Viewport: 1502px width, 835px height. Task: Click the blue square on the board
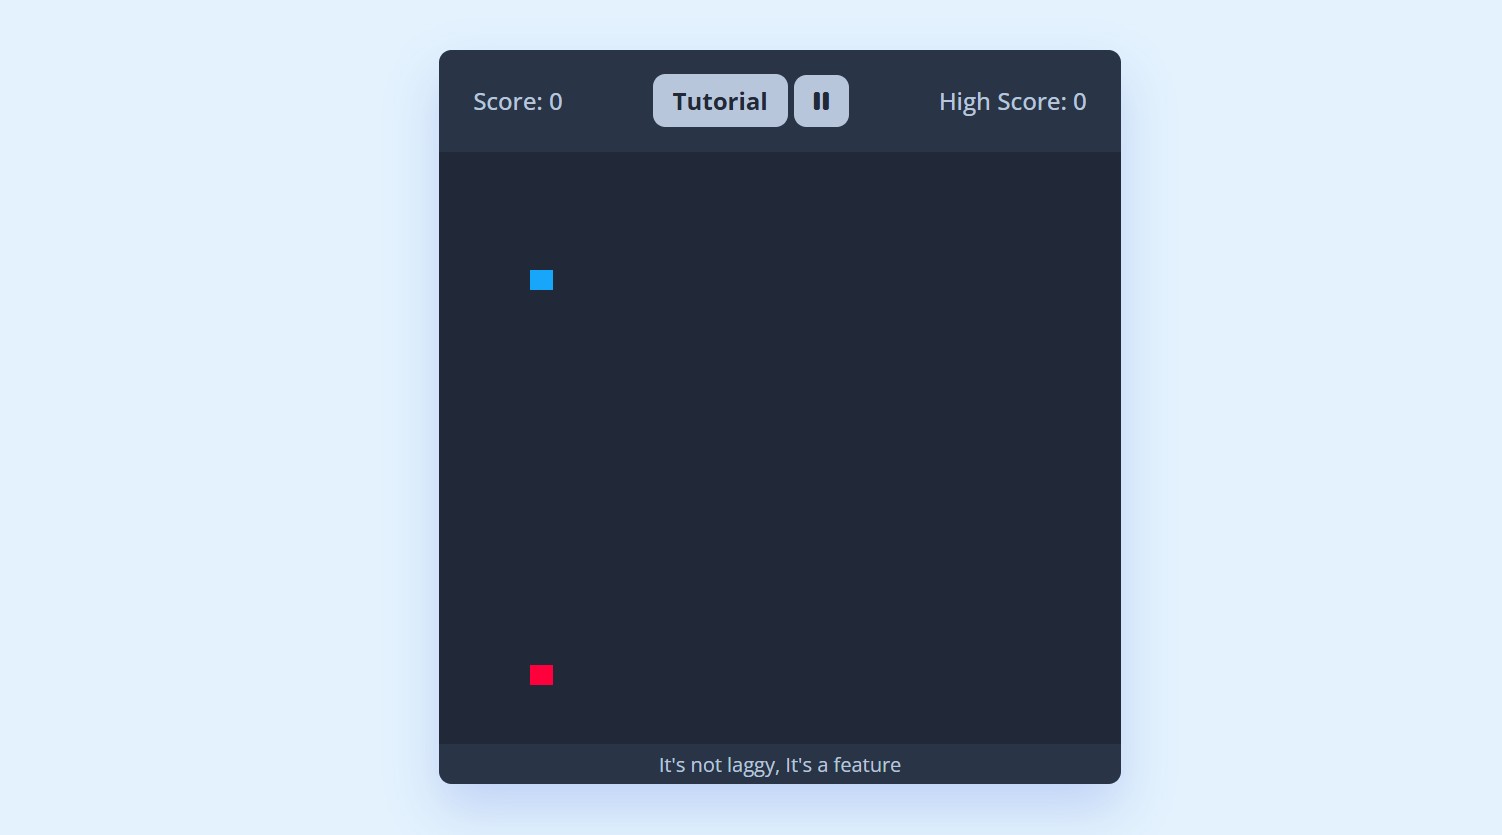(x=541, y=280)
